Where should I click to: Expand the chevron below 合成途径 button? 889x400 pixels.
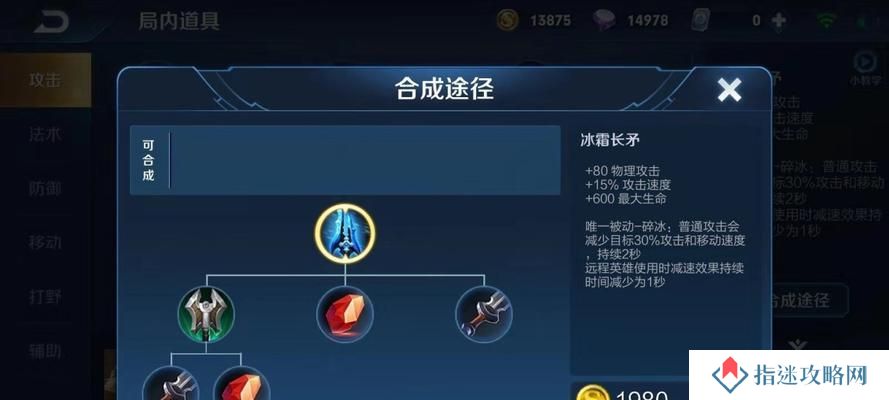pyautogui.click(x=798, y=344)
